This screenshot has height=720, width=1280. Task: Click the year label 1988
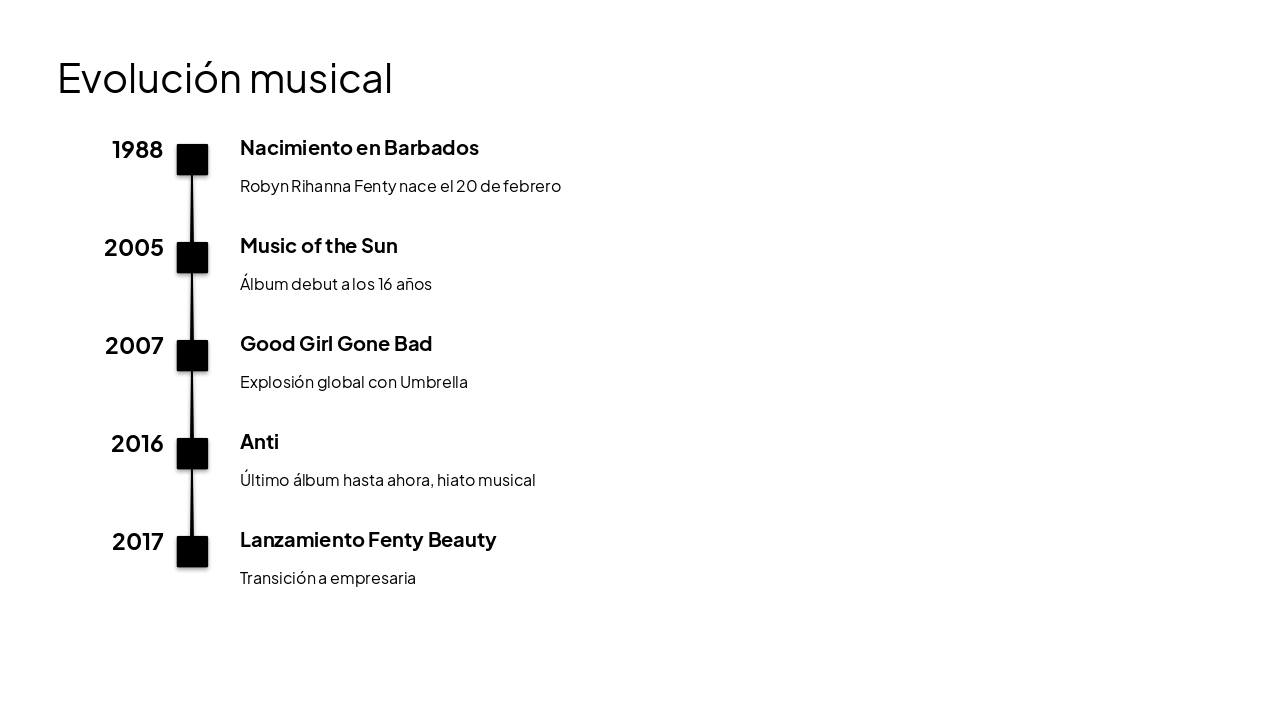(137, 150)
